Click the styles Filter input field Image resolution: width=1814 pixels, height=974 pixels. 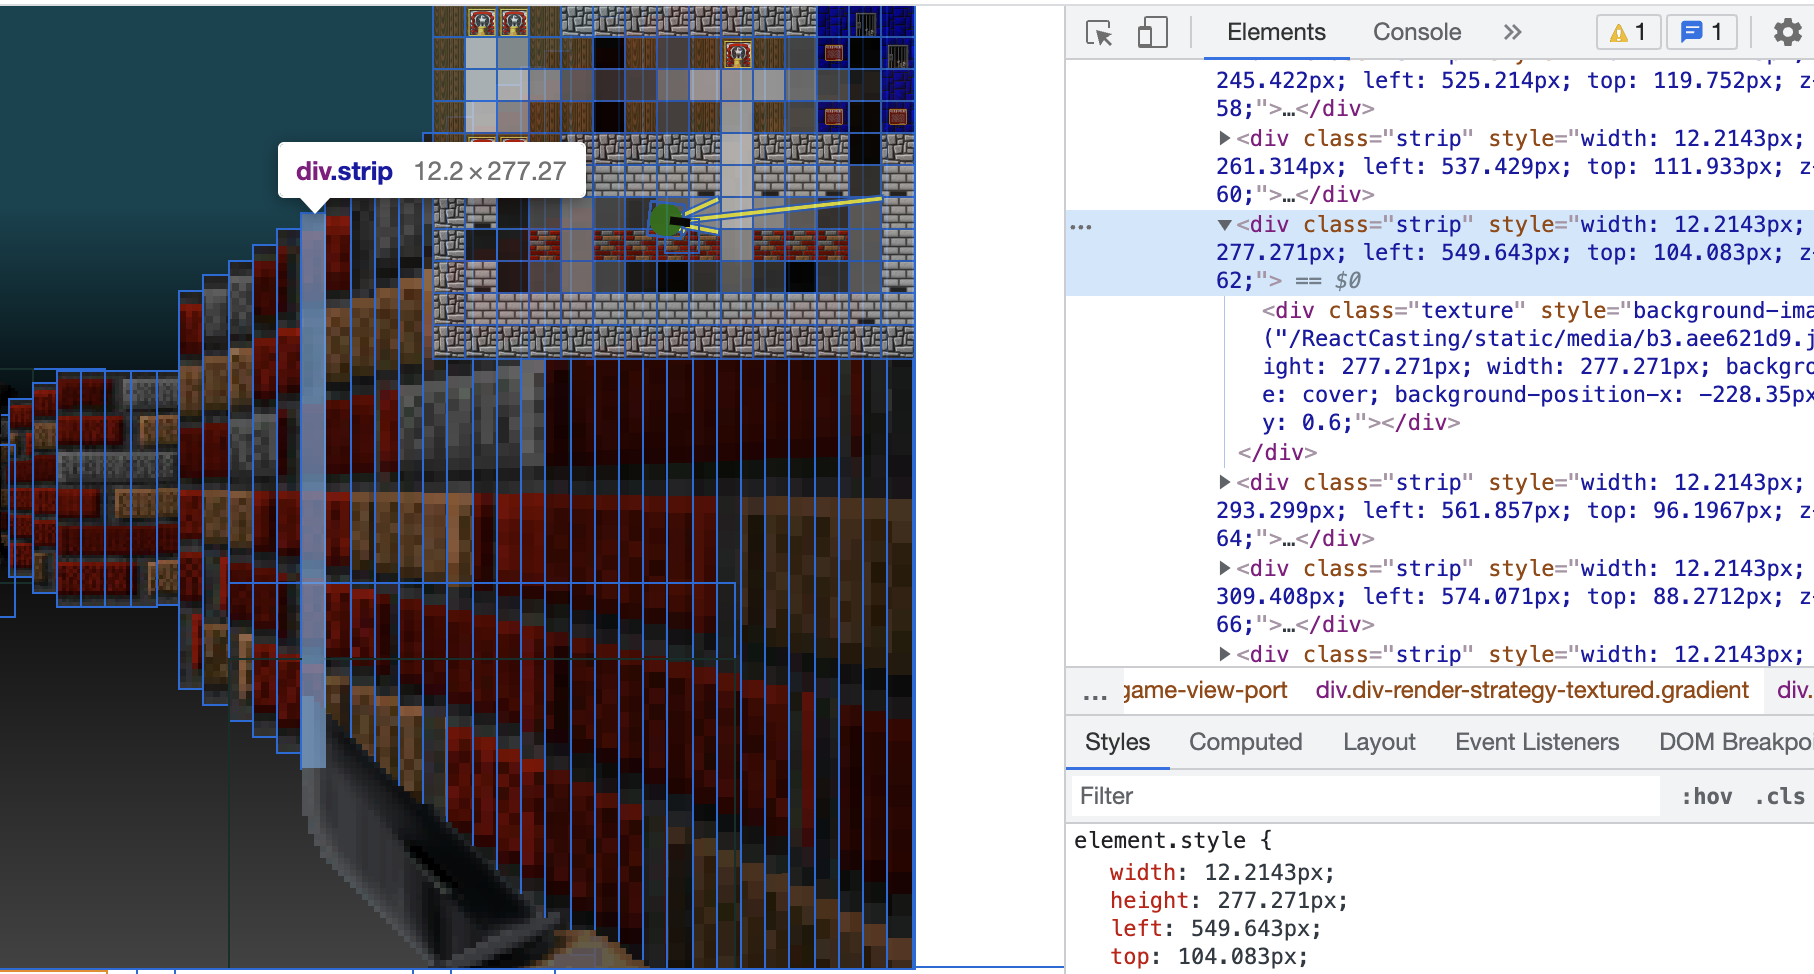pyautogui.click(x=1366, y=796)
